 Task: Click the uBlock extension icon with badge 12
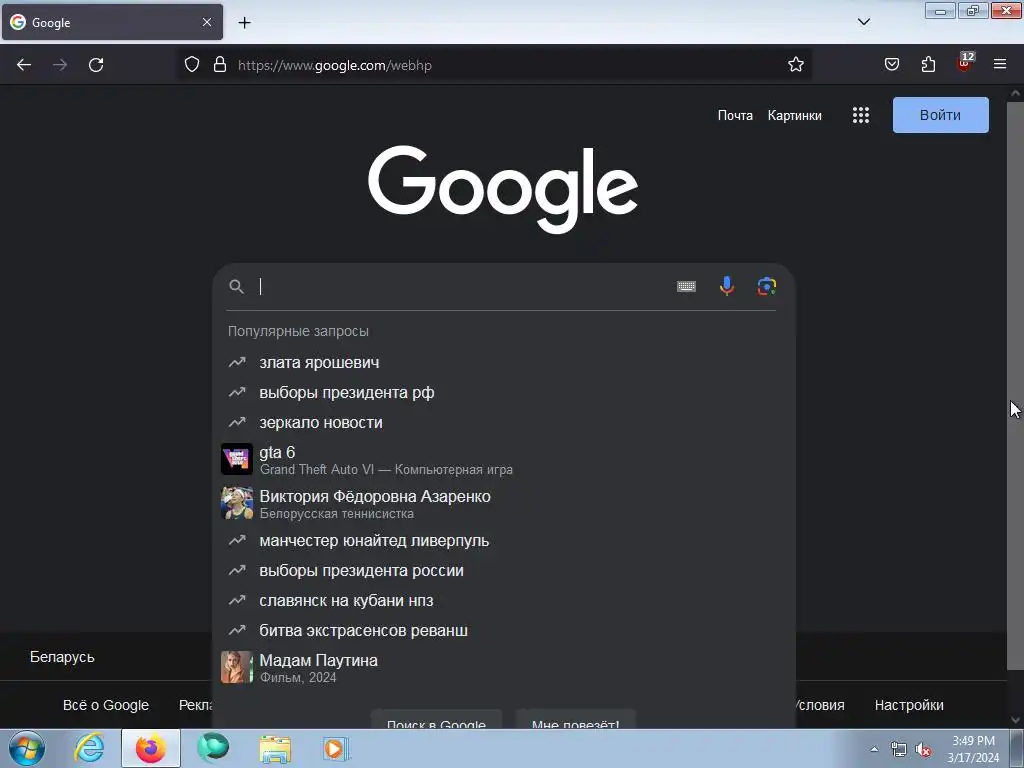coord(965,63)
